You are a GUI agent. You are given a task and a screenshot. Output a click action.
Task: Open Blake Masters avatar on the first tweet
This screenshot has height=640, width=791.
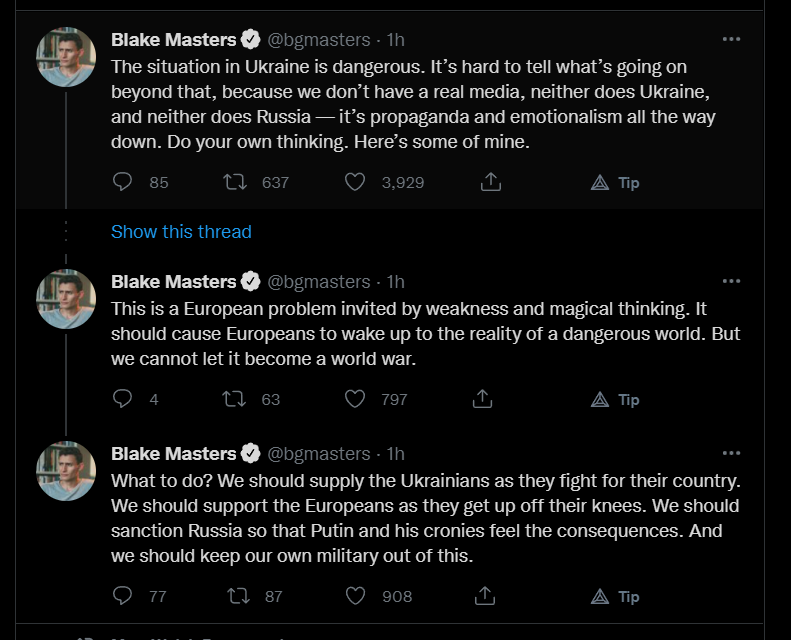(x=66, y=57)
